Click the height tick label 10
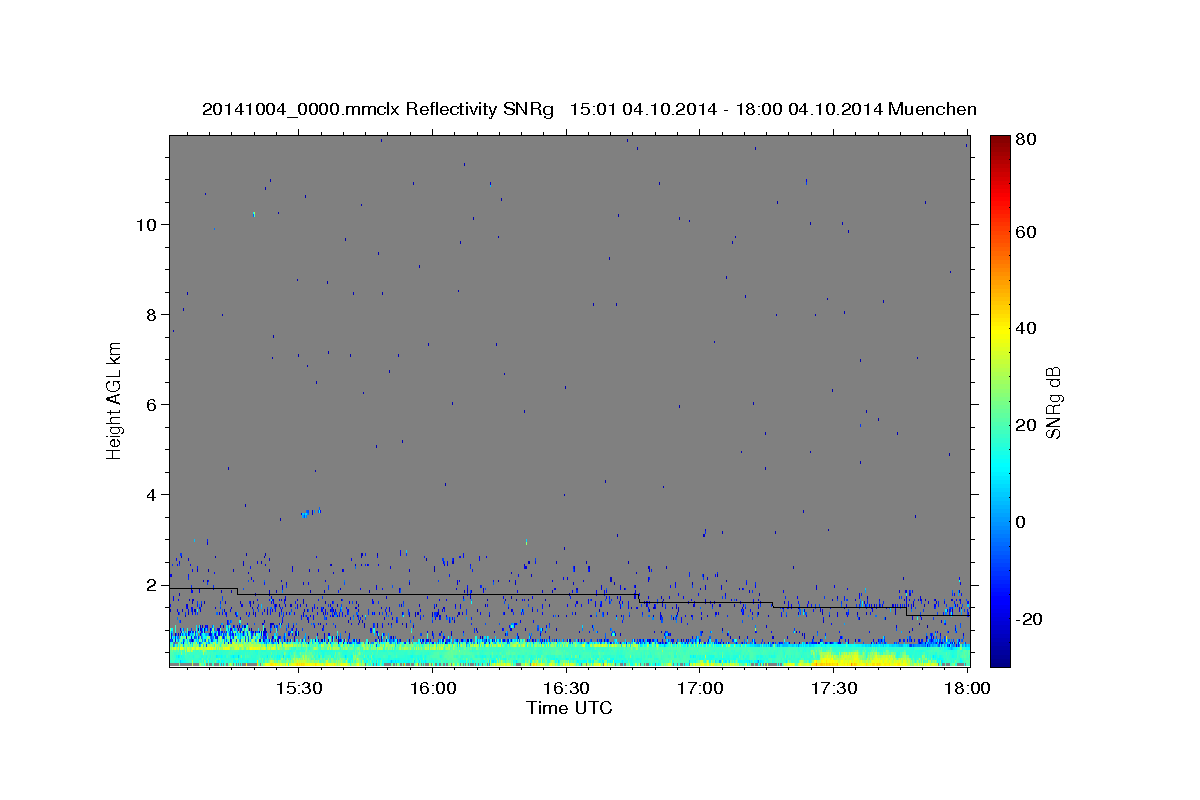Viewport: 1200px width, 800px height. click(148, 224)
